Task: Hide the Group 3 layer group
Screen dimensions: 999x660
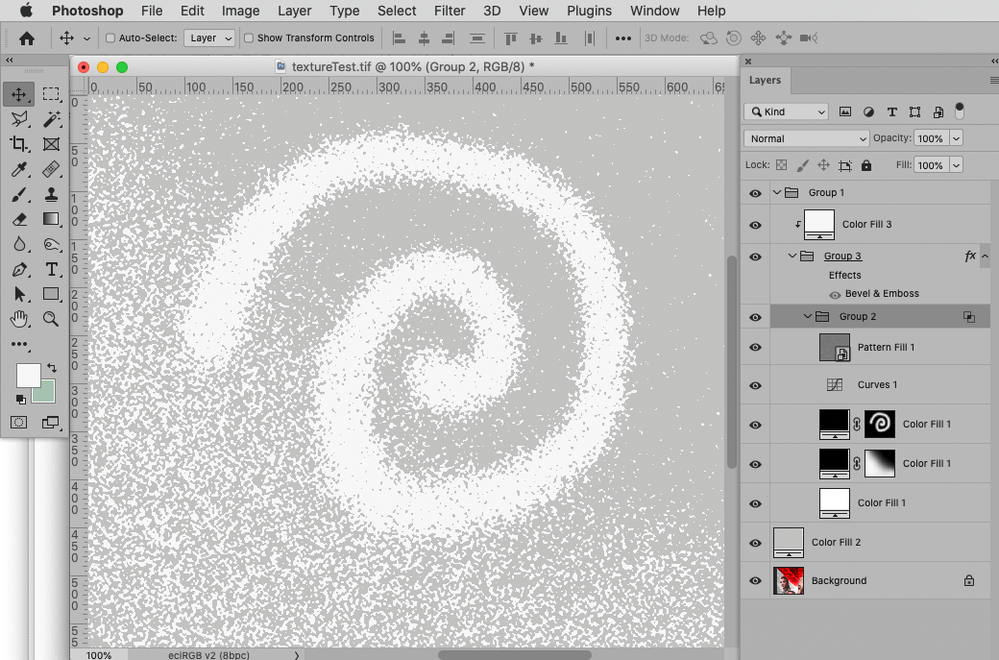Action: point(756,257)
